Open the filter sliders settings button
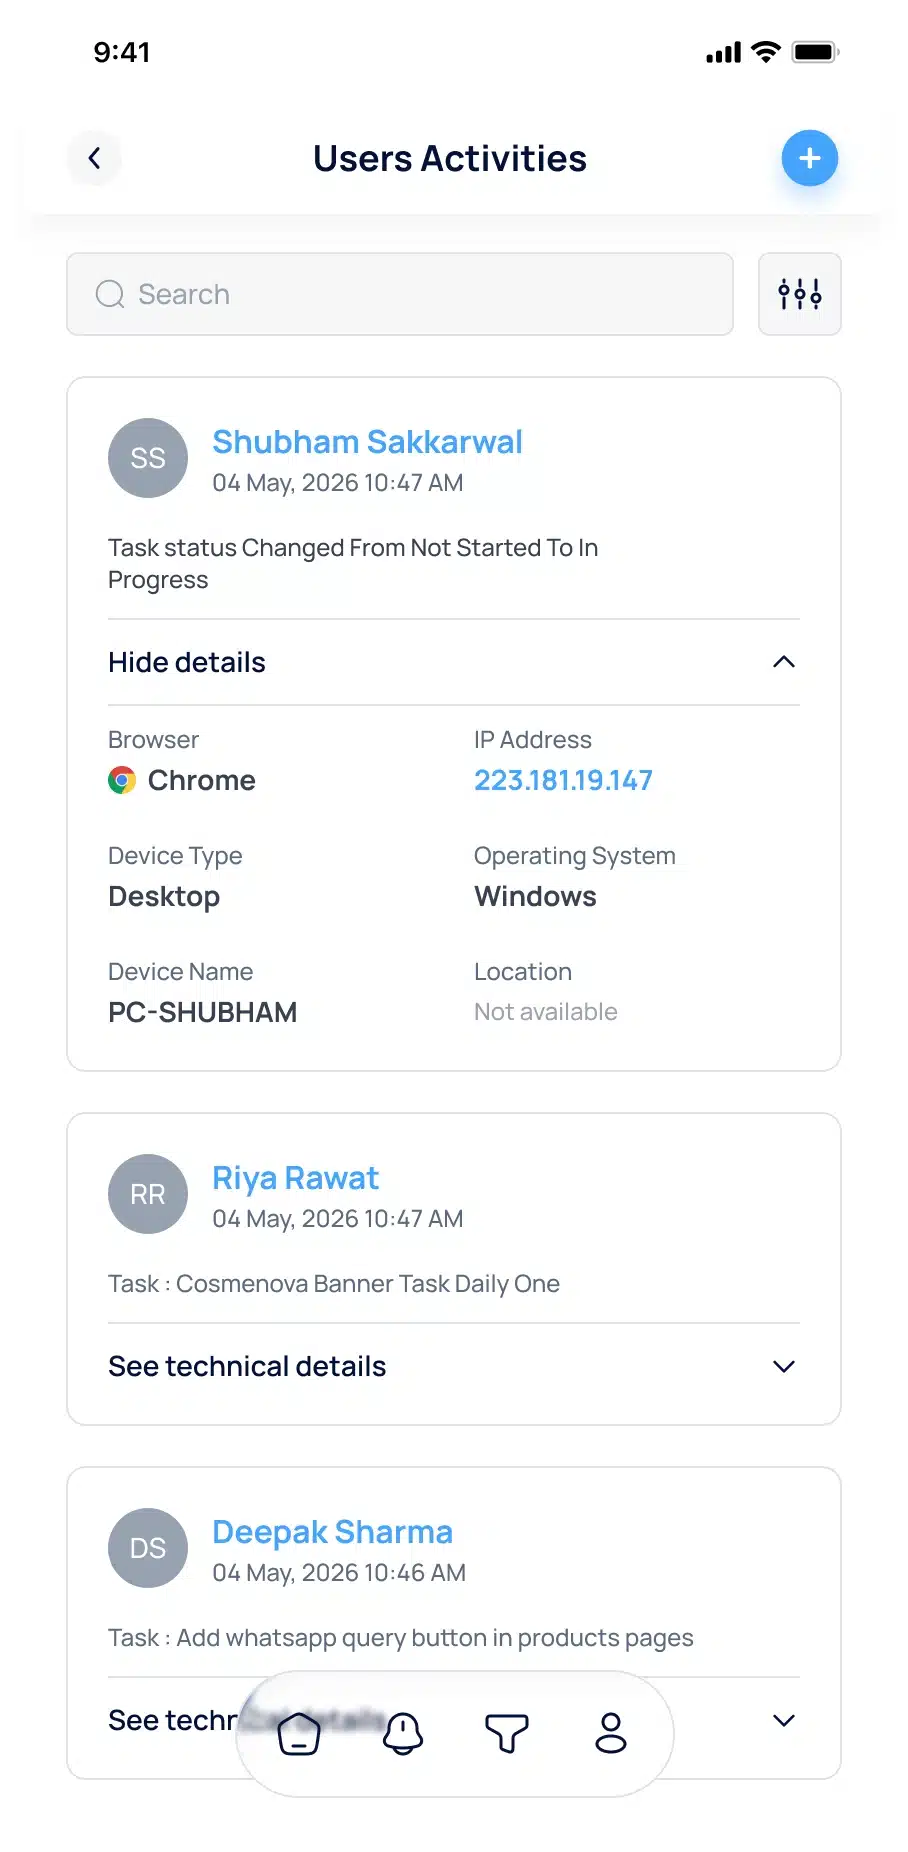Viewport: 908px width, 1852px height. tap(799, 294)
